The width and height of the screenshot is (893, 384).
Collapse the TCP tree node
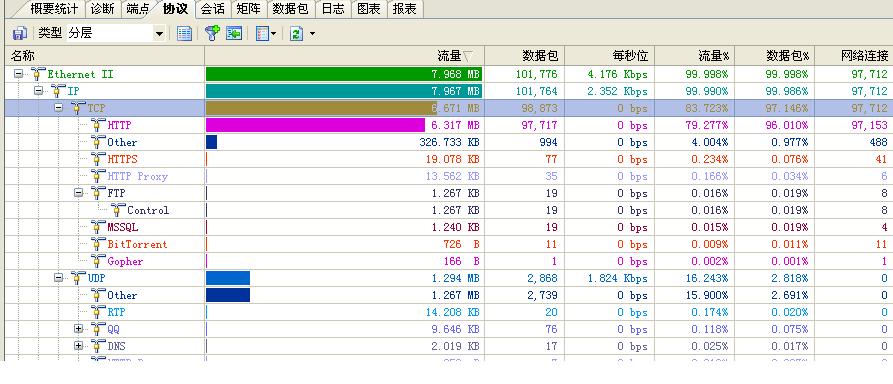(x=59, y=108)
